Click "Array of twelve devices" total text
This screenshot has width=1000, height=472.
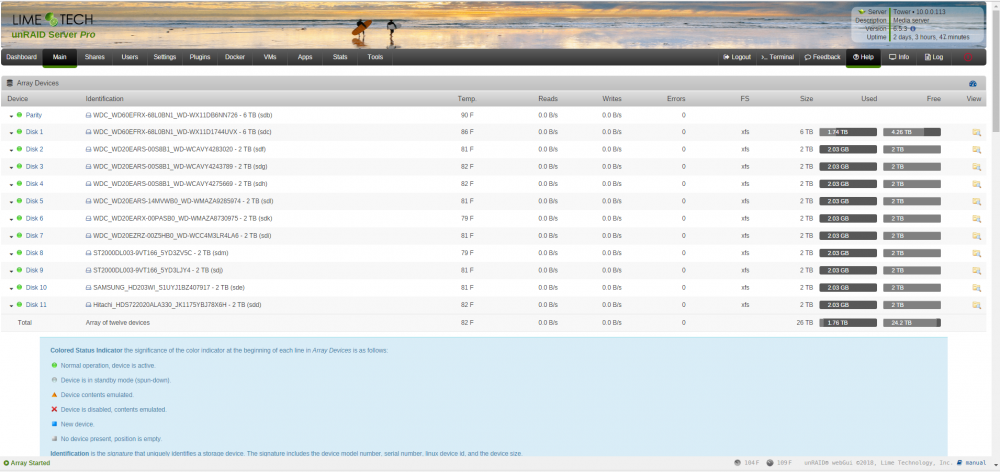(x=117, y=322)
